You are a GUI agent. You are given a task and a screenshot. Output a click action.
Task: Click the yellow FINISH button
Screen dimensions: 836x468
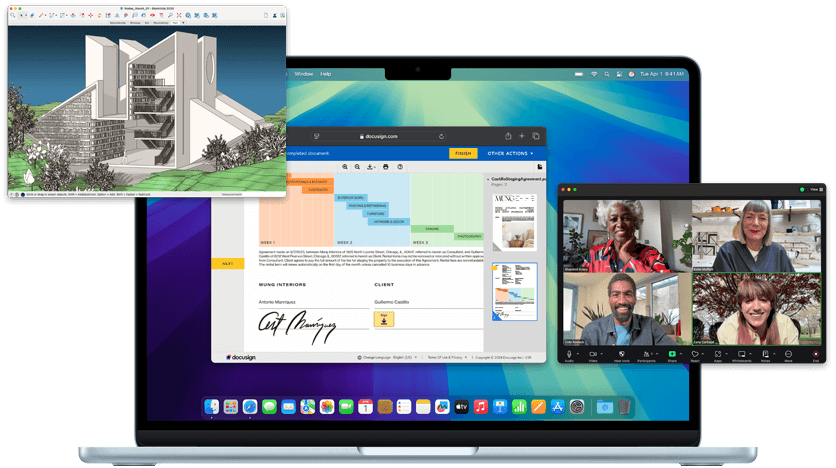[463, 154]
